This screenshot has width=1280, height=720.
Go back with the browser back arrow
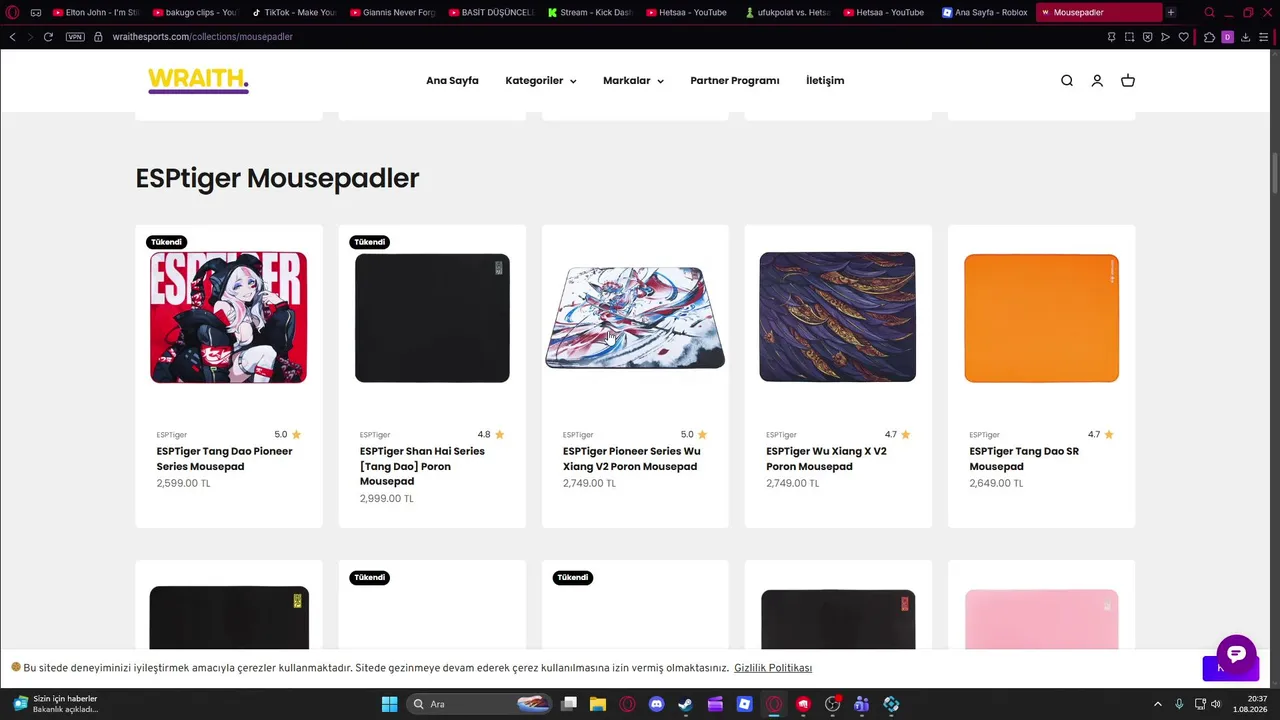[x=12, y=37]
